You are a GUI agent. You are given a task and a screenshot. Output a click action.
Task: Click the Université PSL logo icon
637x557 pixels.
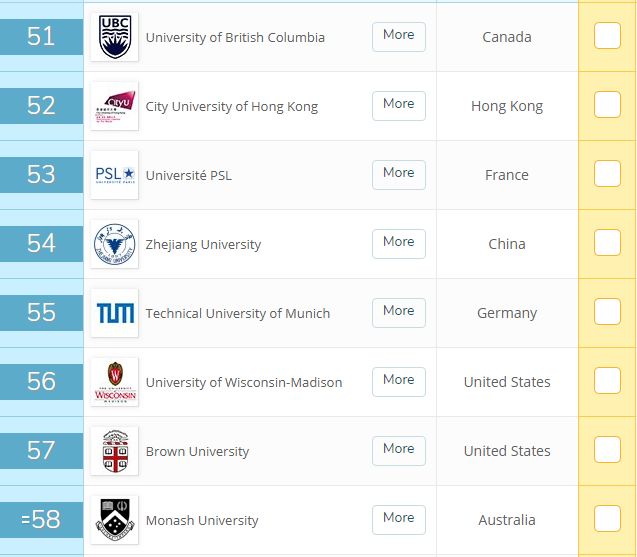(114, 175)
